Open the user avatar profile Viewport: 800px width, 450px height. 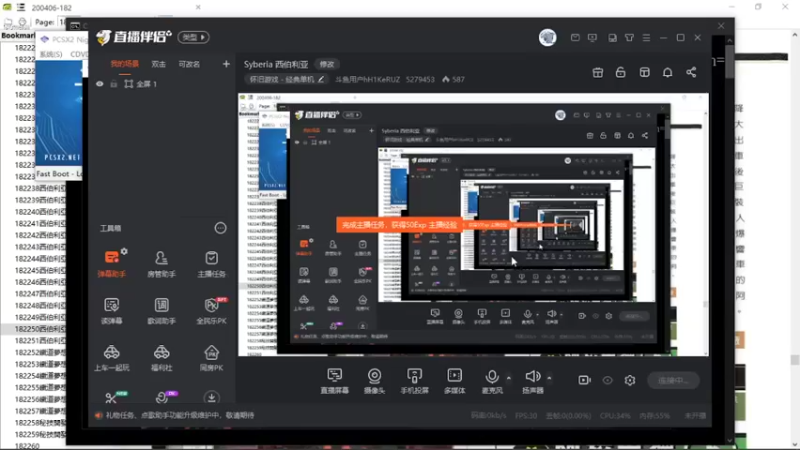click(x=547, y=38)
